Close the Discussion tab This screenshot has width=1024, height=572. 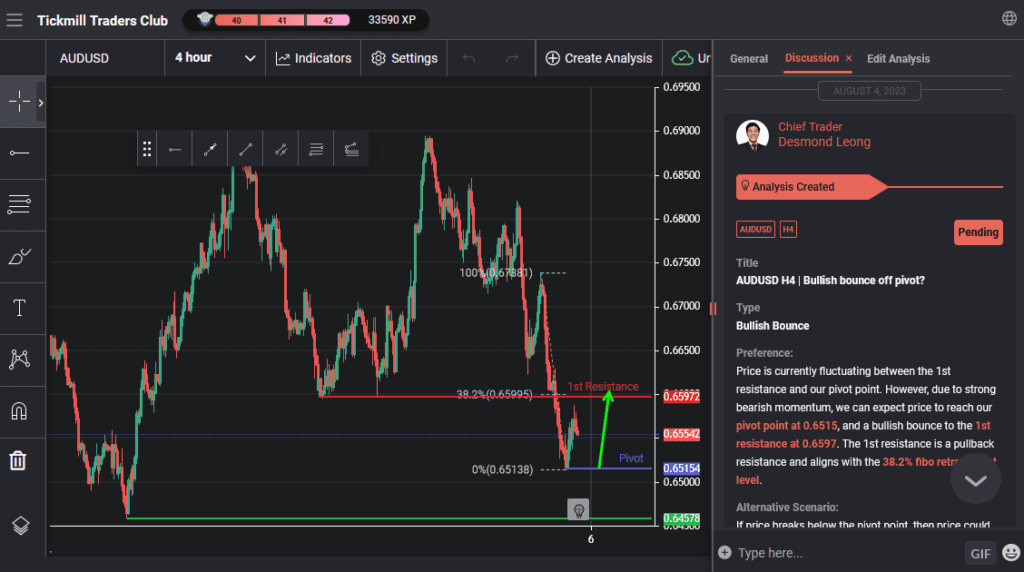click(849, 59)
